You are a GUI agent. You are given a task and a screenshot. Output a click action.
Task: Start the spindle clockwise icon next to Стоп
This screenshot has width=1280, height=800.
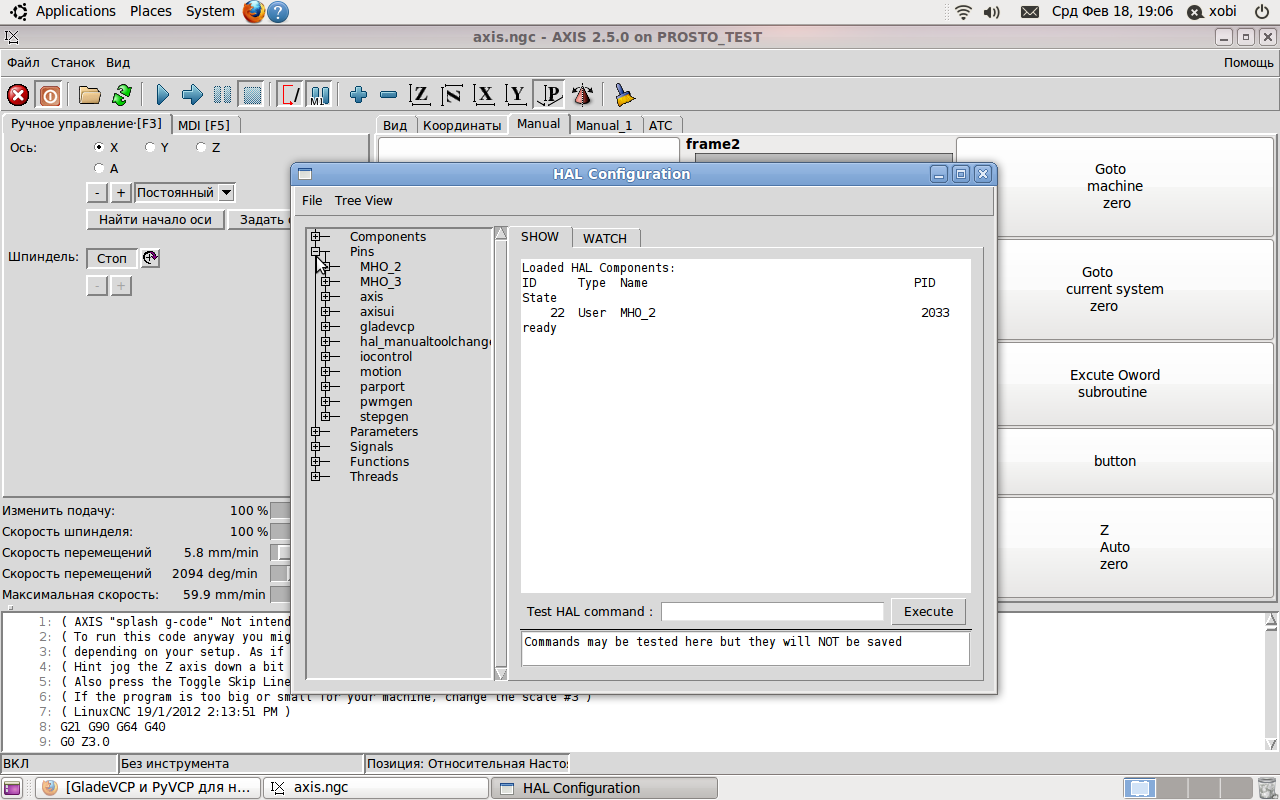[150, 258]
